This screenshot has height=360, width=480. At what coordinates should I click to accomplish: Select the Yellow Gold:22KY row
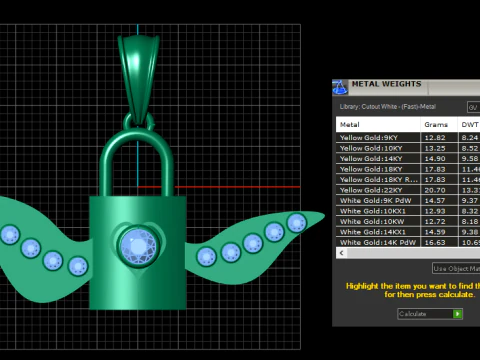coord(408,190)
